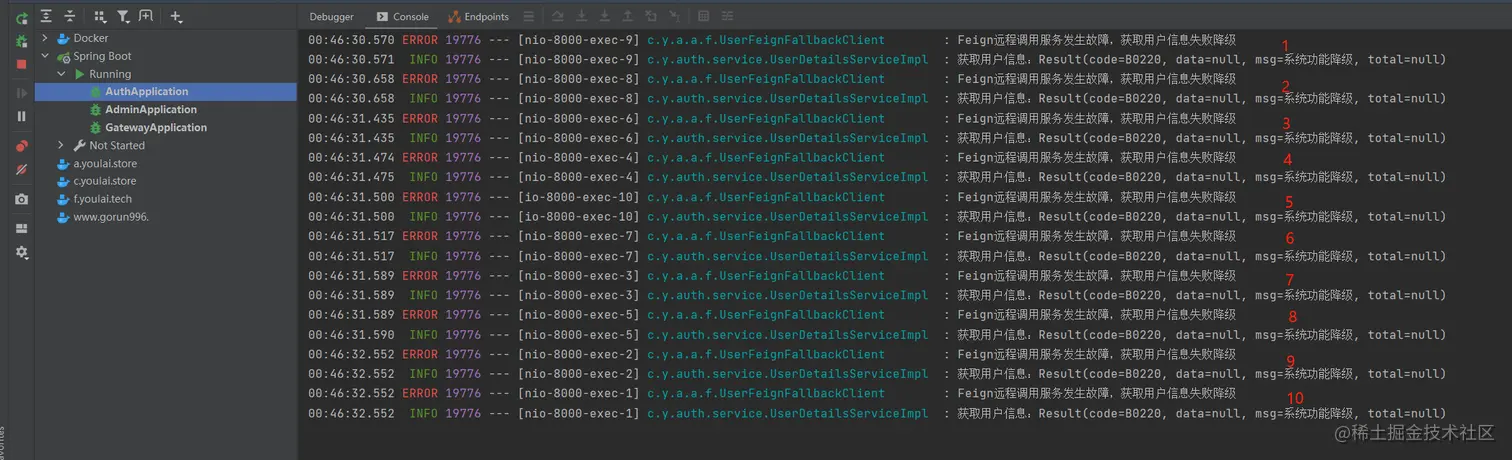Click the Trace Current Stream Chain icon
1512x460 pixels.
(727, 17)
